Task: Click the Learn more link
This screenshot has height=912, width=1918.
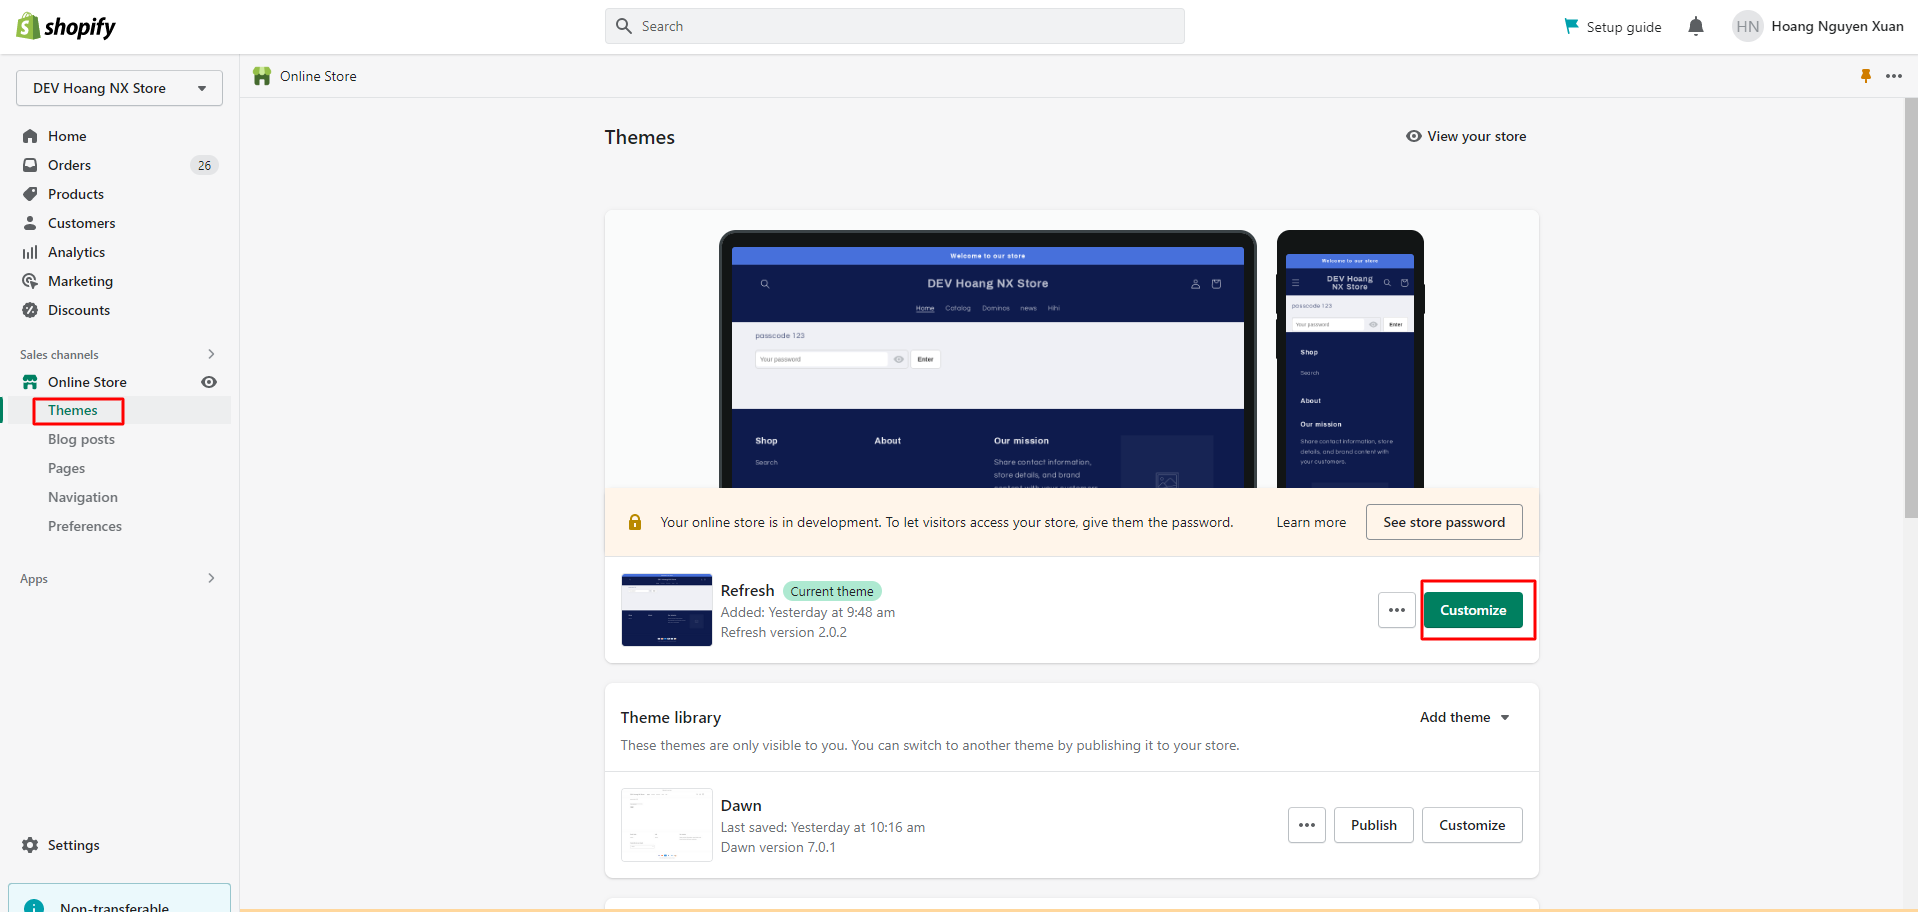Action: pos(1311,522)
